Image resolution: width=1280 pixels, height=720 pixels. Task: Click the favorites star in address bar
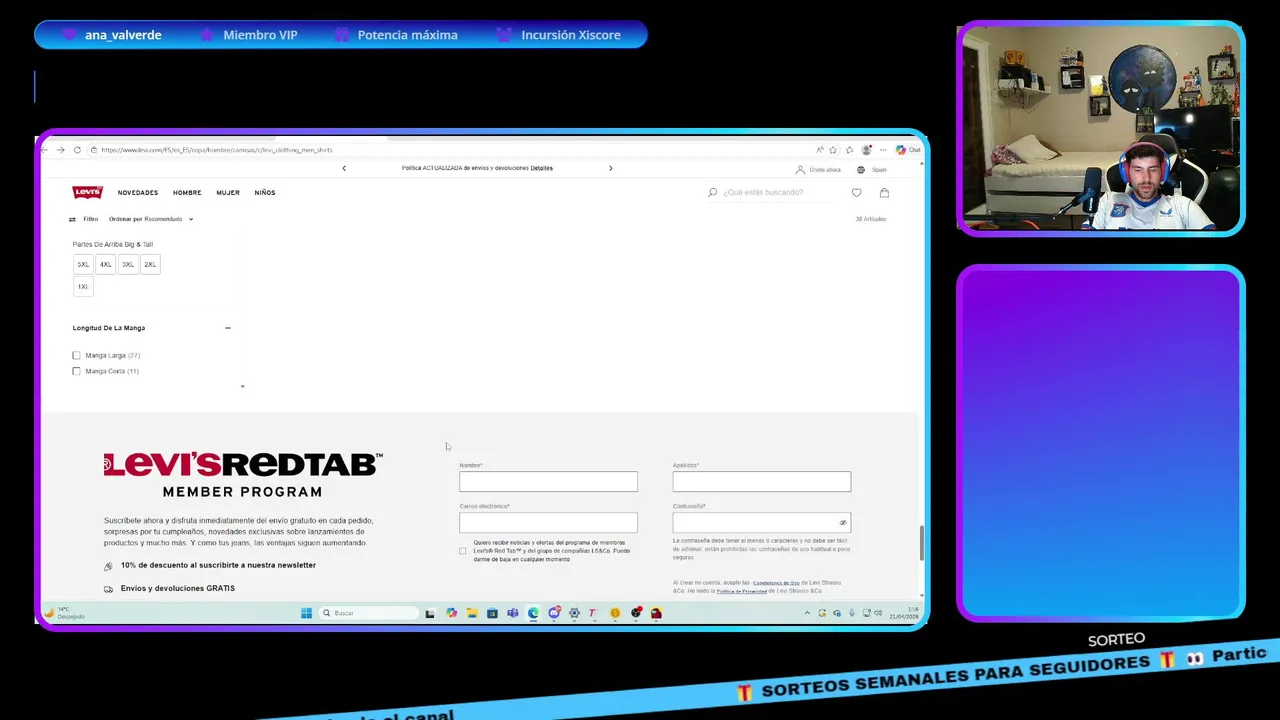click(833, 150)
